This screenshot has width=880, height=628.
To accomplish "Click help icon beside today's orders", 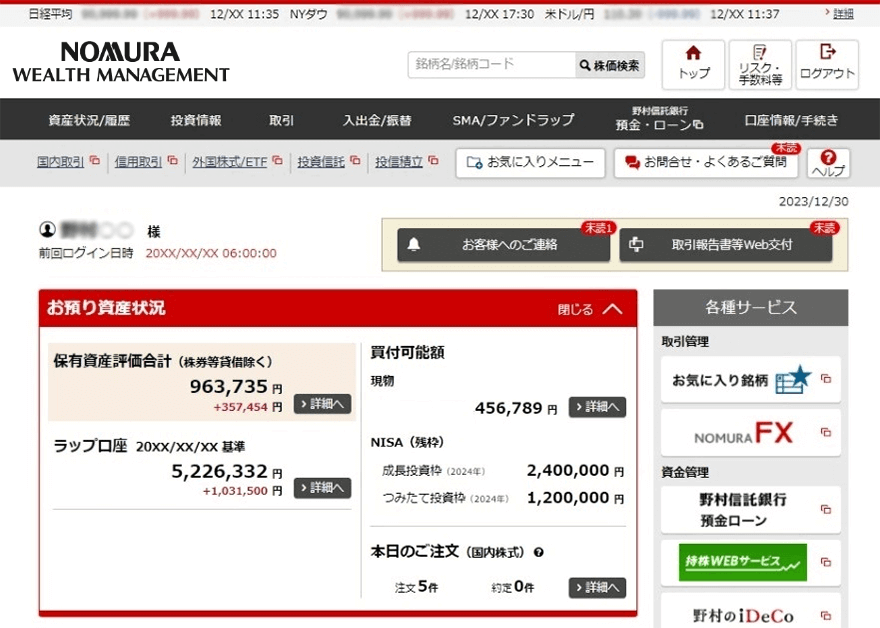I will 539,552.
